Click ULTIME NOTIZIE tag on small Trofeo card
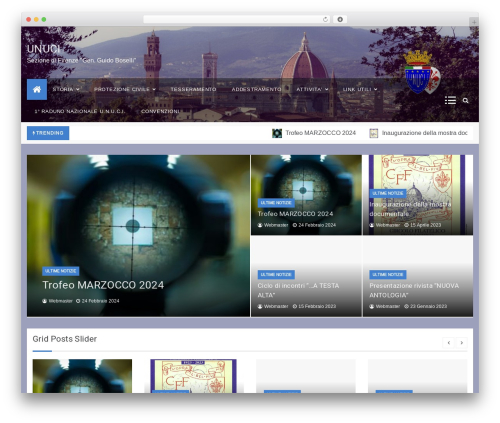 (276, 203)
